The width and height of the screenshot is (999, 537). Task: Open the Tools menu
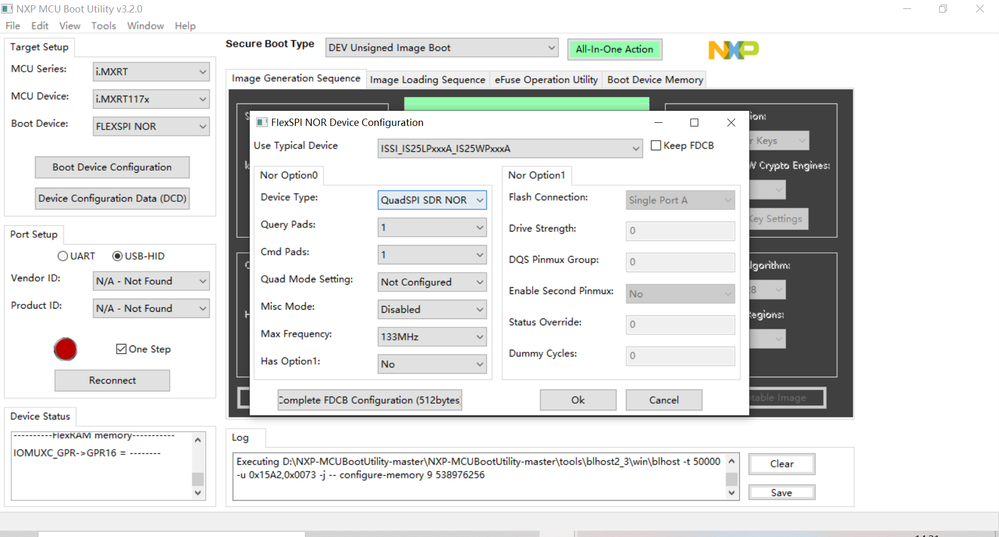tap(103, 26)
